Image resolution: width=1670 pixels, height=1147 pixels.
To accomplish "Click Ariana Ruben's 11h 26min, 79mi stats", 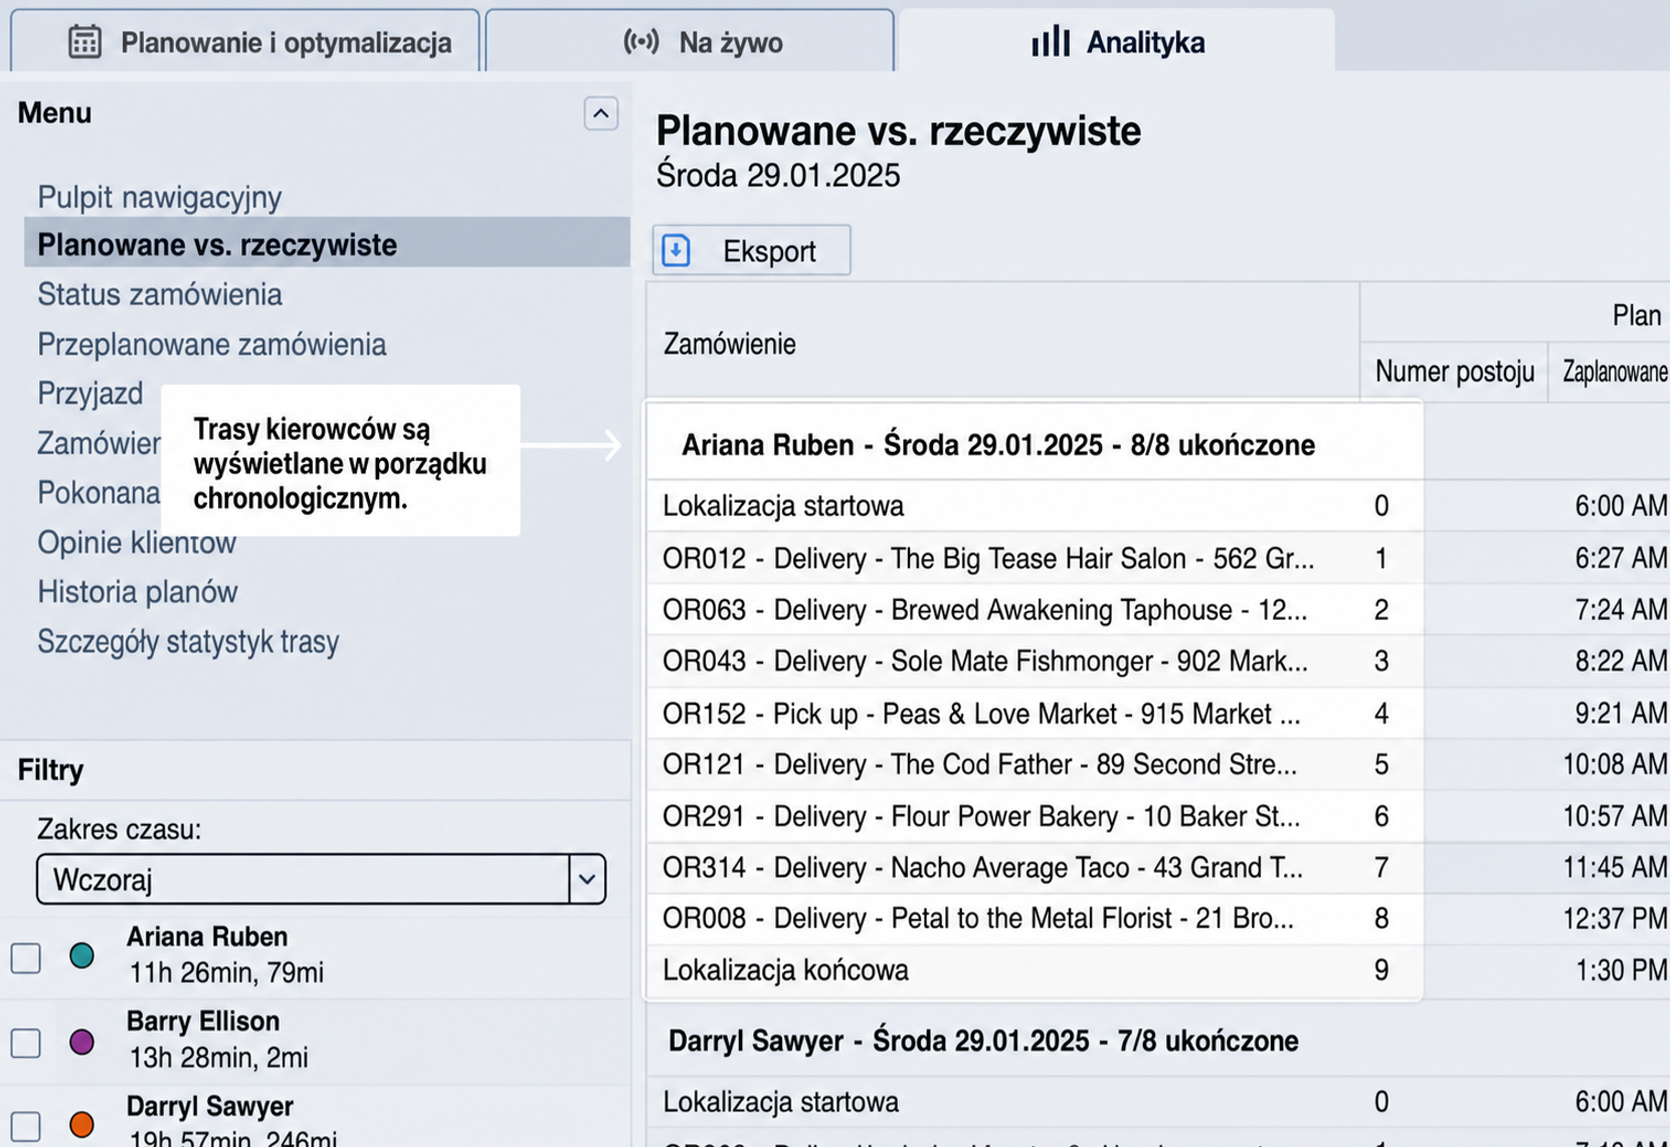I will (x=226, y=972).
